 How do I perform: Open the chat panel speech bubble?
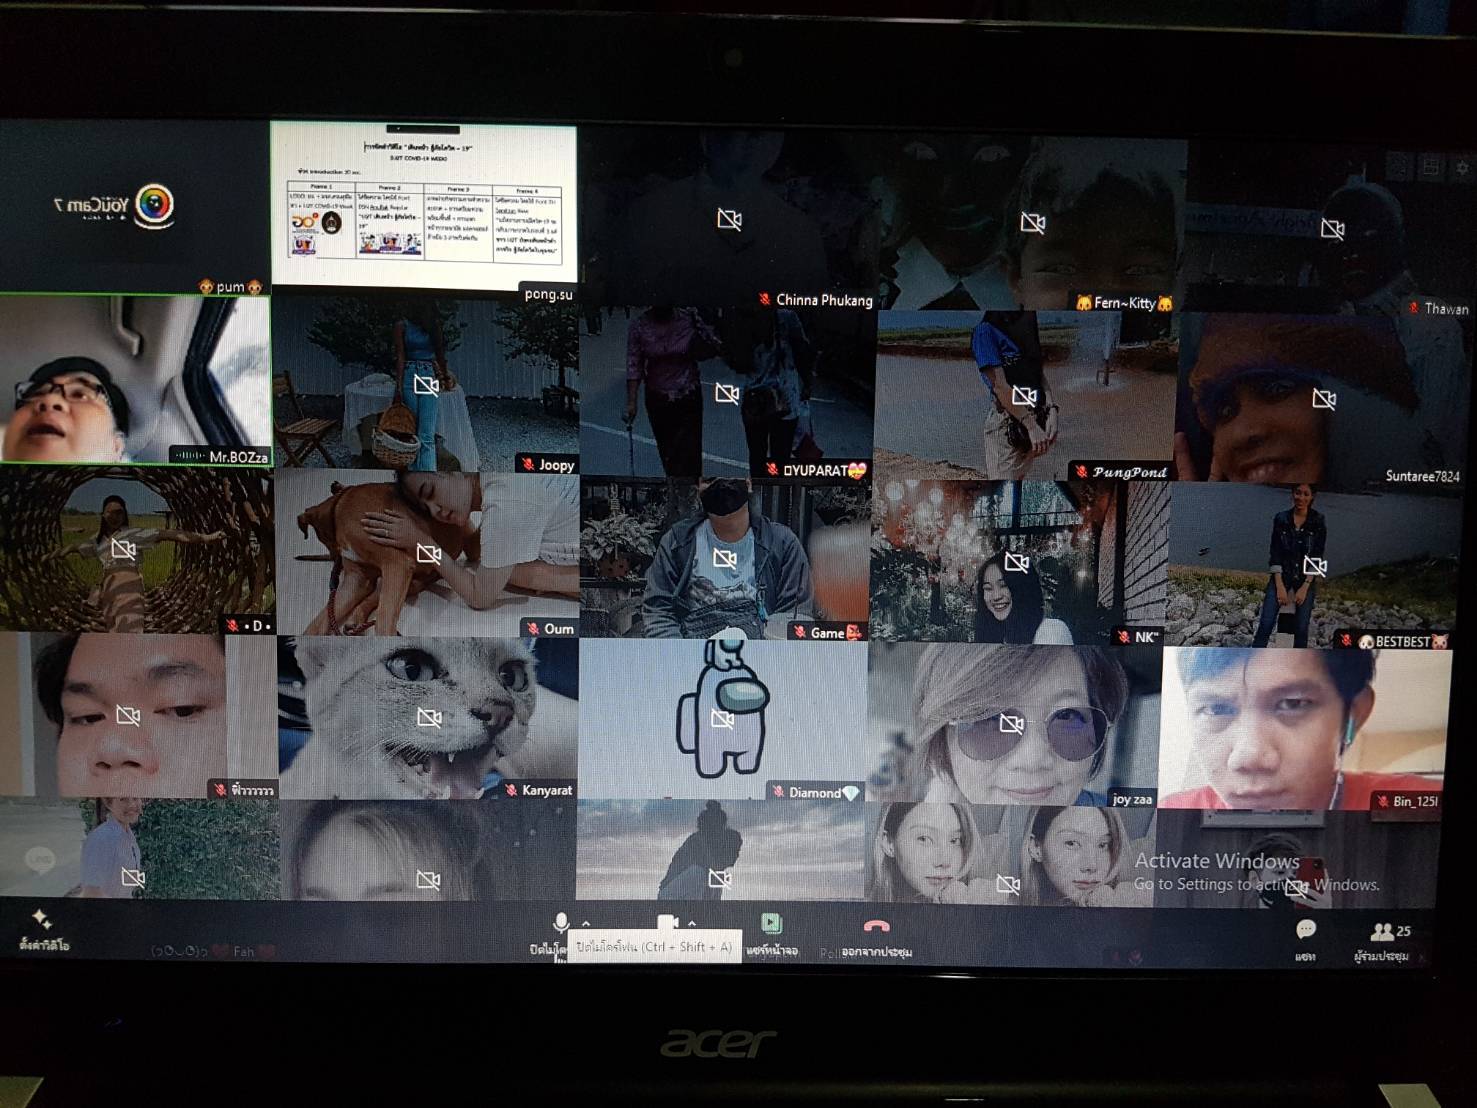pyautogui.click(x=1305, y=930)
